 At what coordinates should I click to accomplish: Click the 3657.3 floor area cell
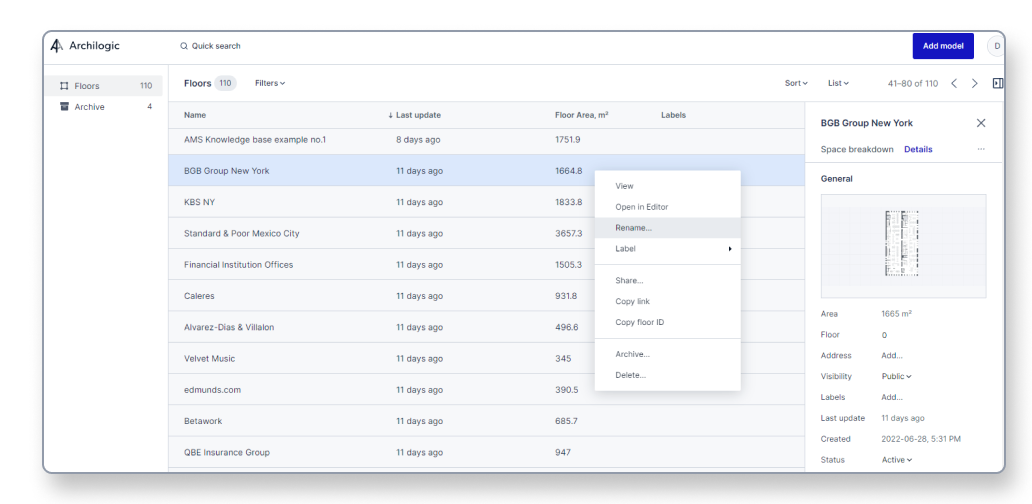[x=569, y=234]
